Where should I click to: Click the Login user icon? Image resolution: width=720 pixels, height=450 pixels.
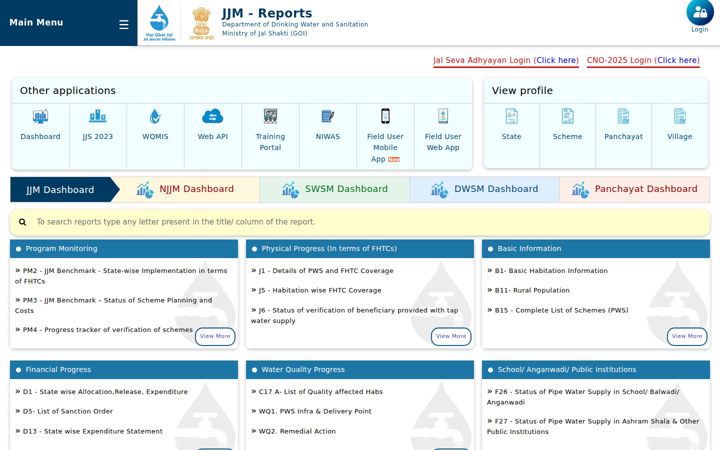click(699, 12)
